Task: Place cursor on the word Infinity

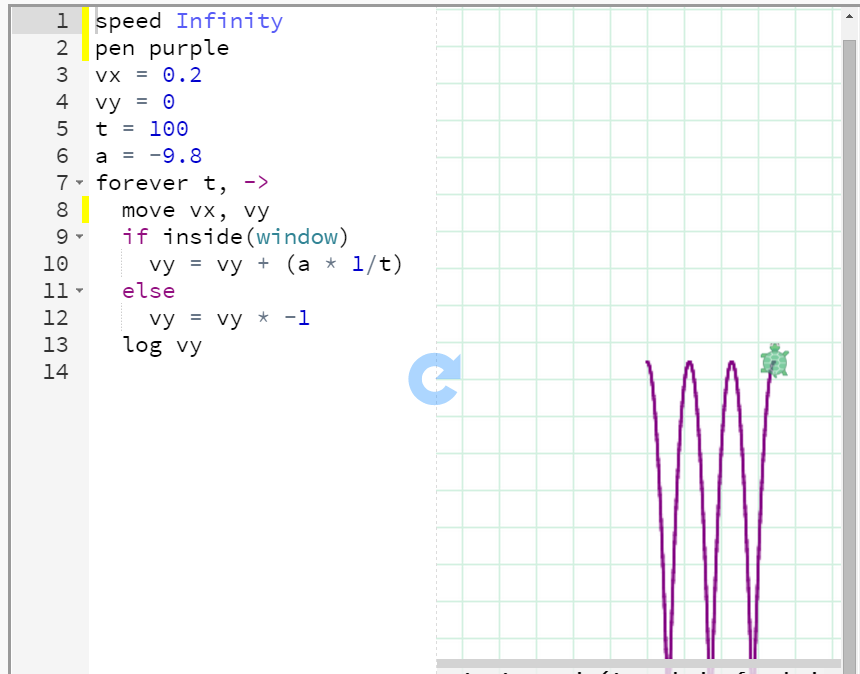Action: (229, 21)
